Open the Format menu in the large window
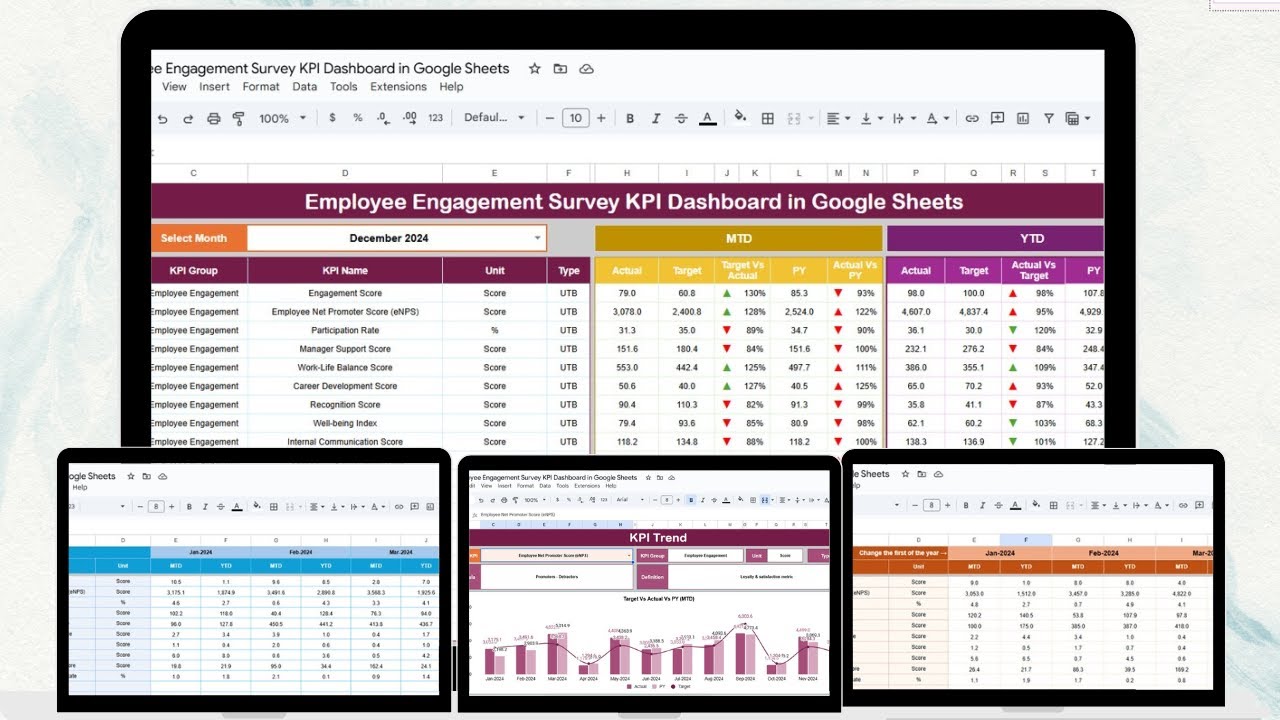This screenshot has height=720, width=1280. tap(261, 87)
